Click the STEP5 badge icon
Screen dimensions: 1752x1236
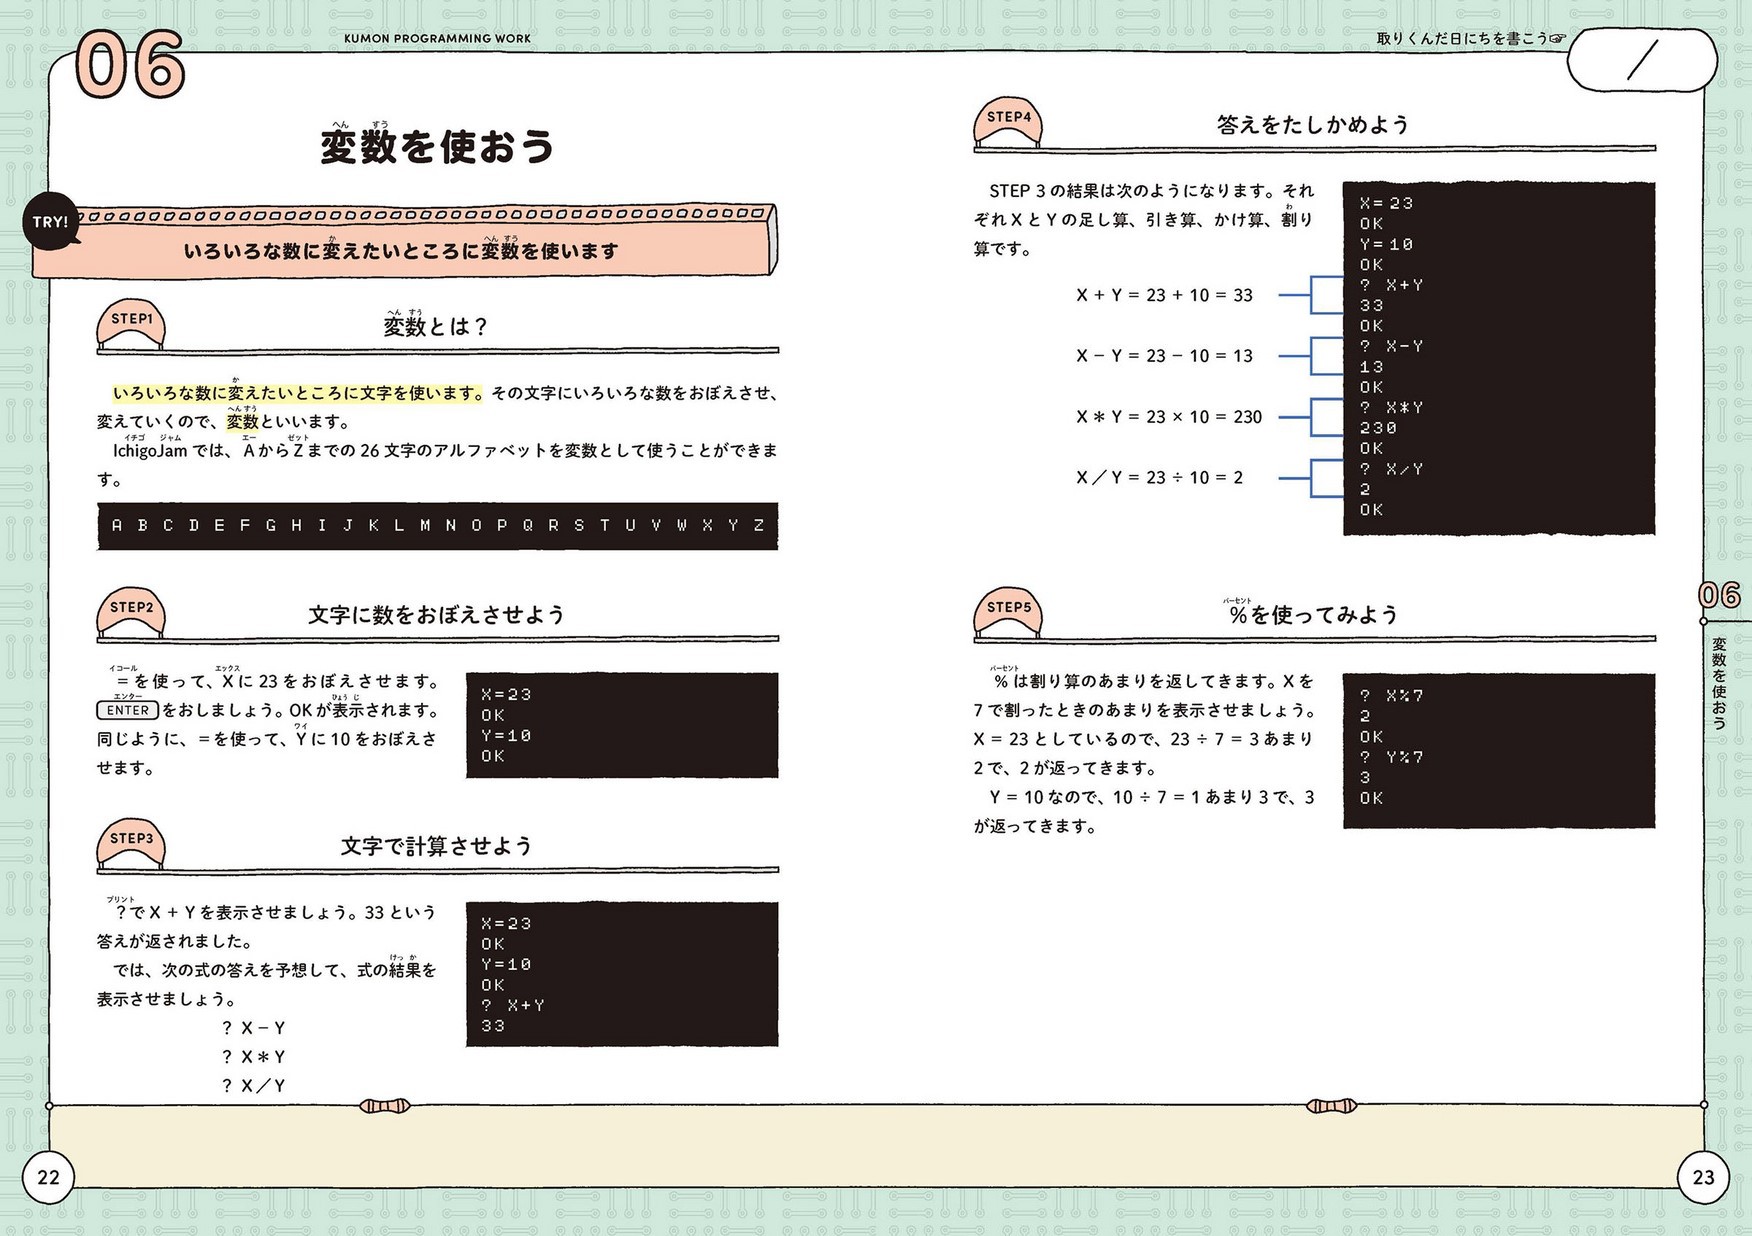tap(1008, 612)
